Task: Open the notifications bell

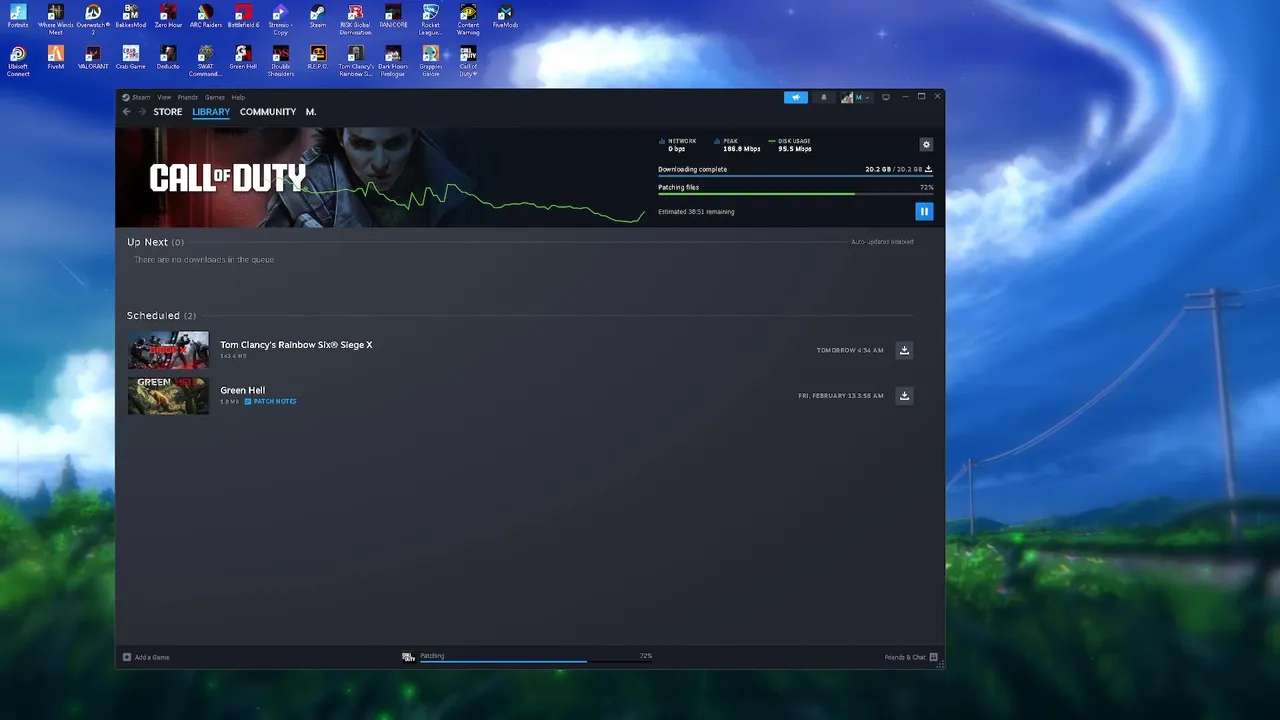Action: tap(824, 97)
